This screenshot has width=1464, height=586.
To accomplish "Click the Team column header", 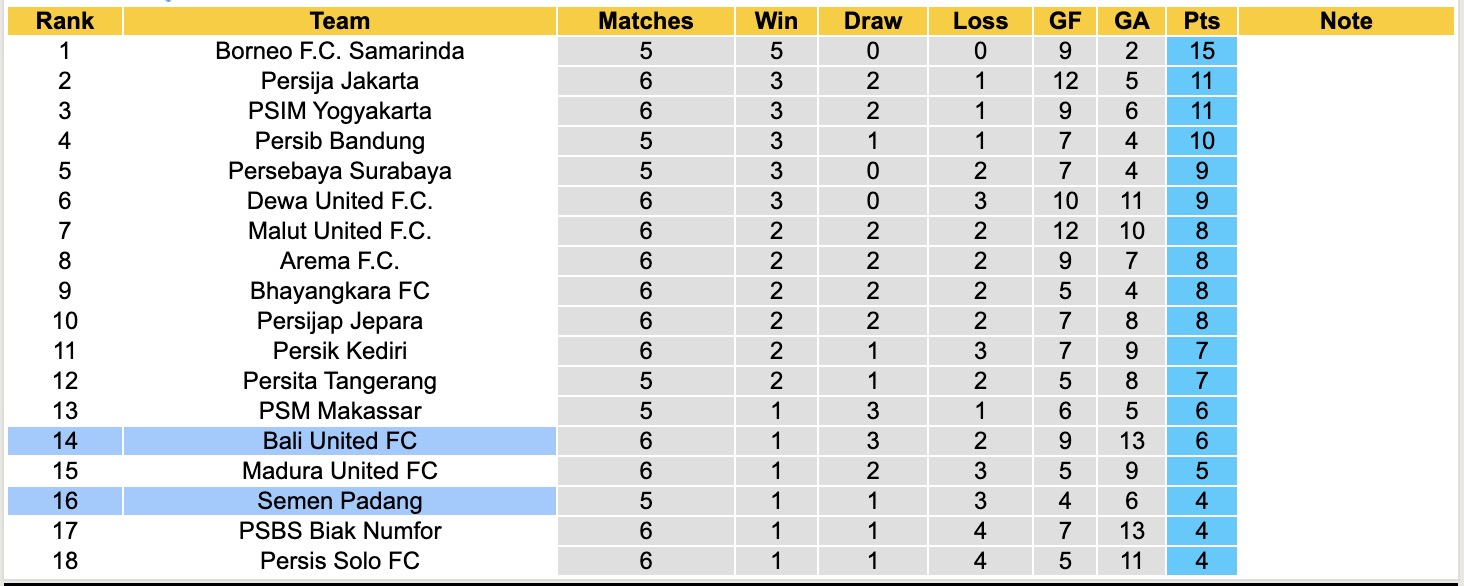I will (340, 21).
